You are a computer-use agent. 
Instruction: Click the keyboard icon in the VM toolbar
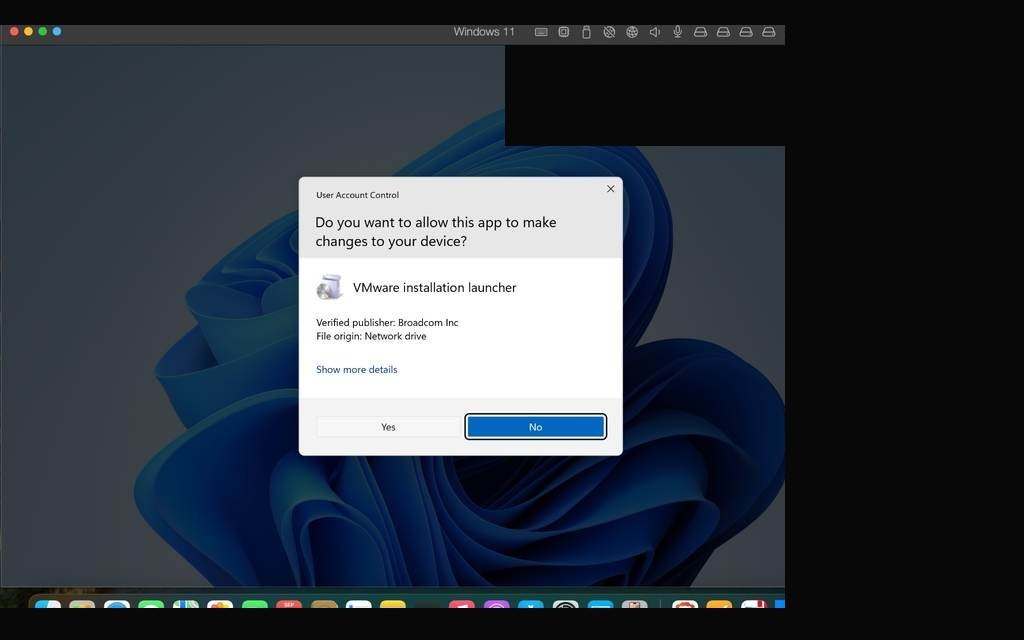(541, 32)
